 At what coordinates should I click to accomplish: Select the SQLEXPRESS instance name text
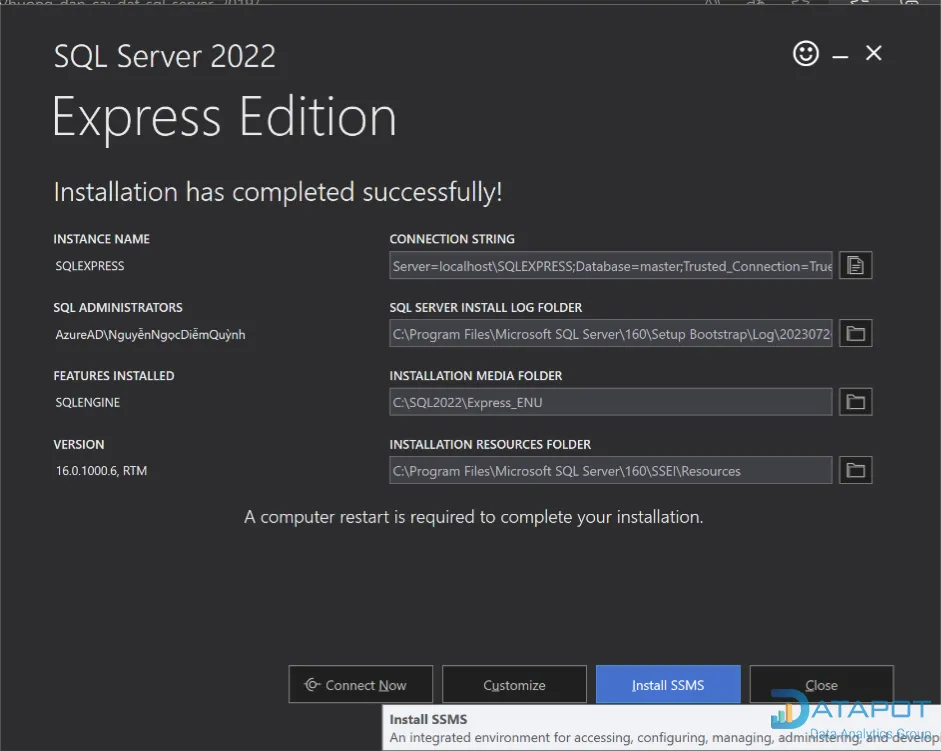pyautogui.click(x=90, y=266)
